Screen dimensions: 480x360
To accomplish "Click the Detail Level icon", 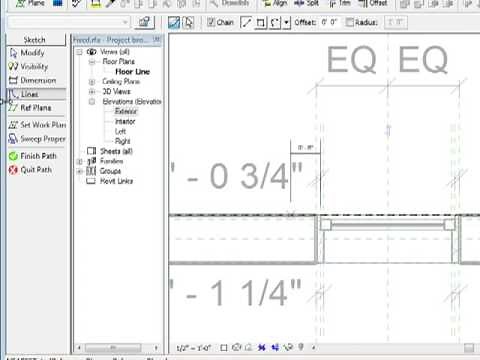I will coord(224,348).
